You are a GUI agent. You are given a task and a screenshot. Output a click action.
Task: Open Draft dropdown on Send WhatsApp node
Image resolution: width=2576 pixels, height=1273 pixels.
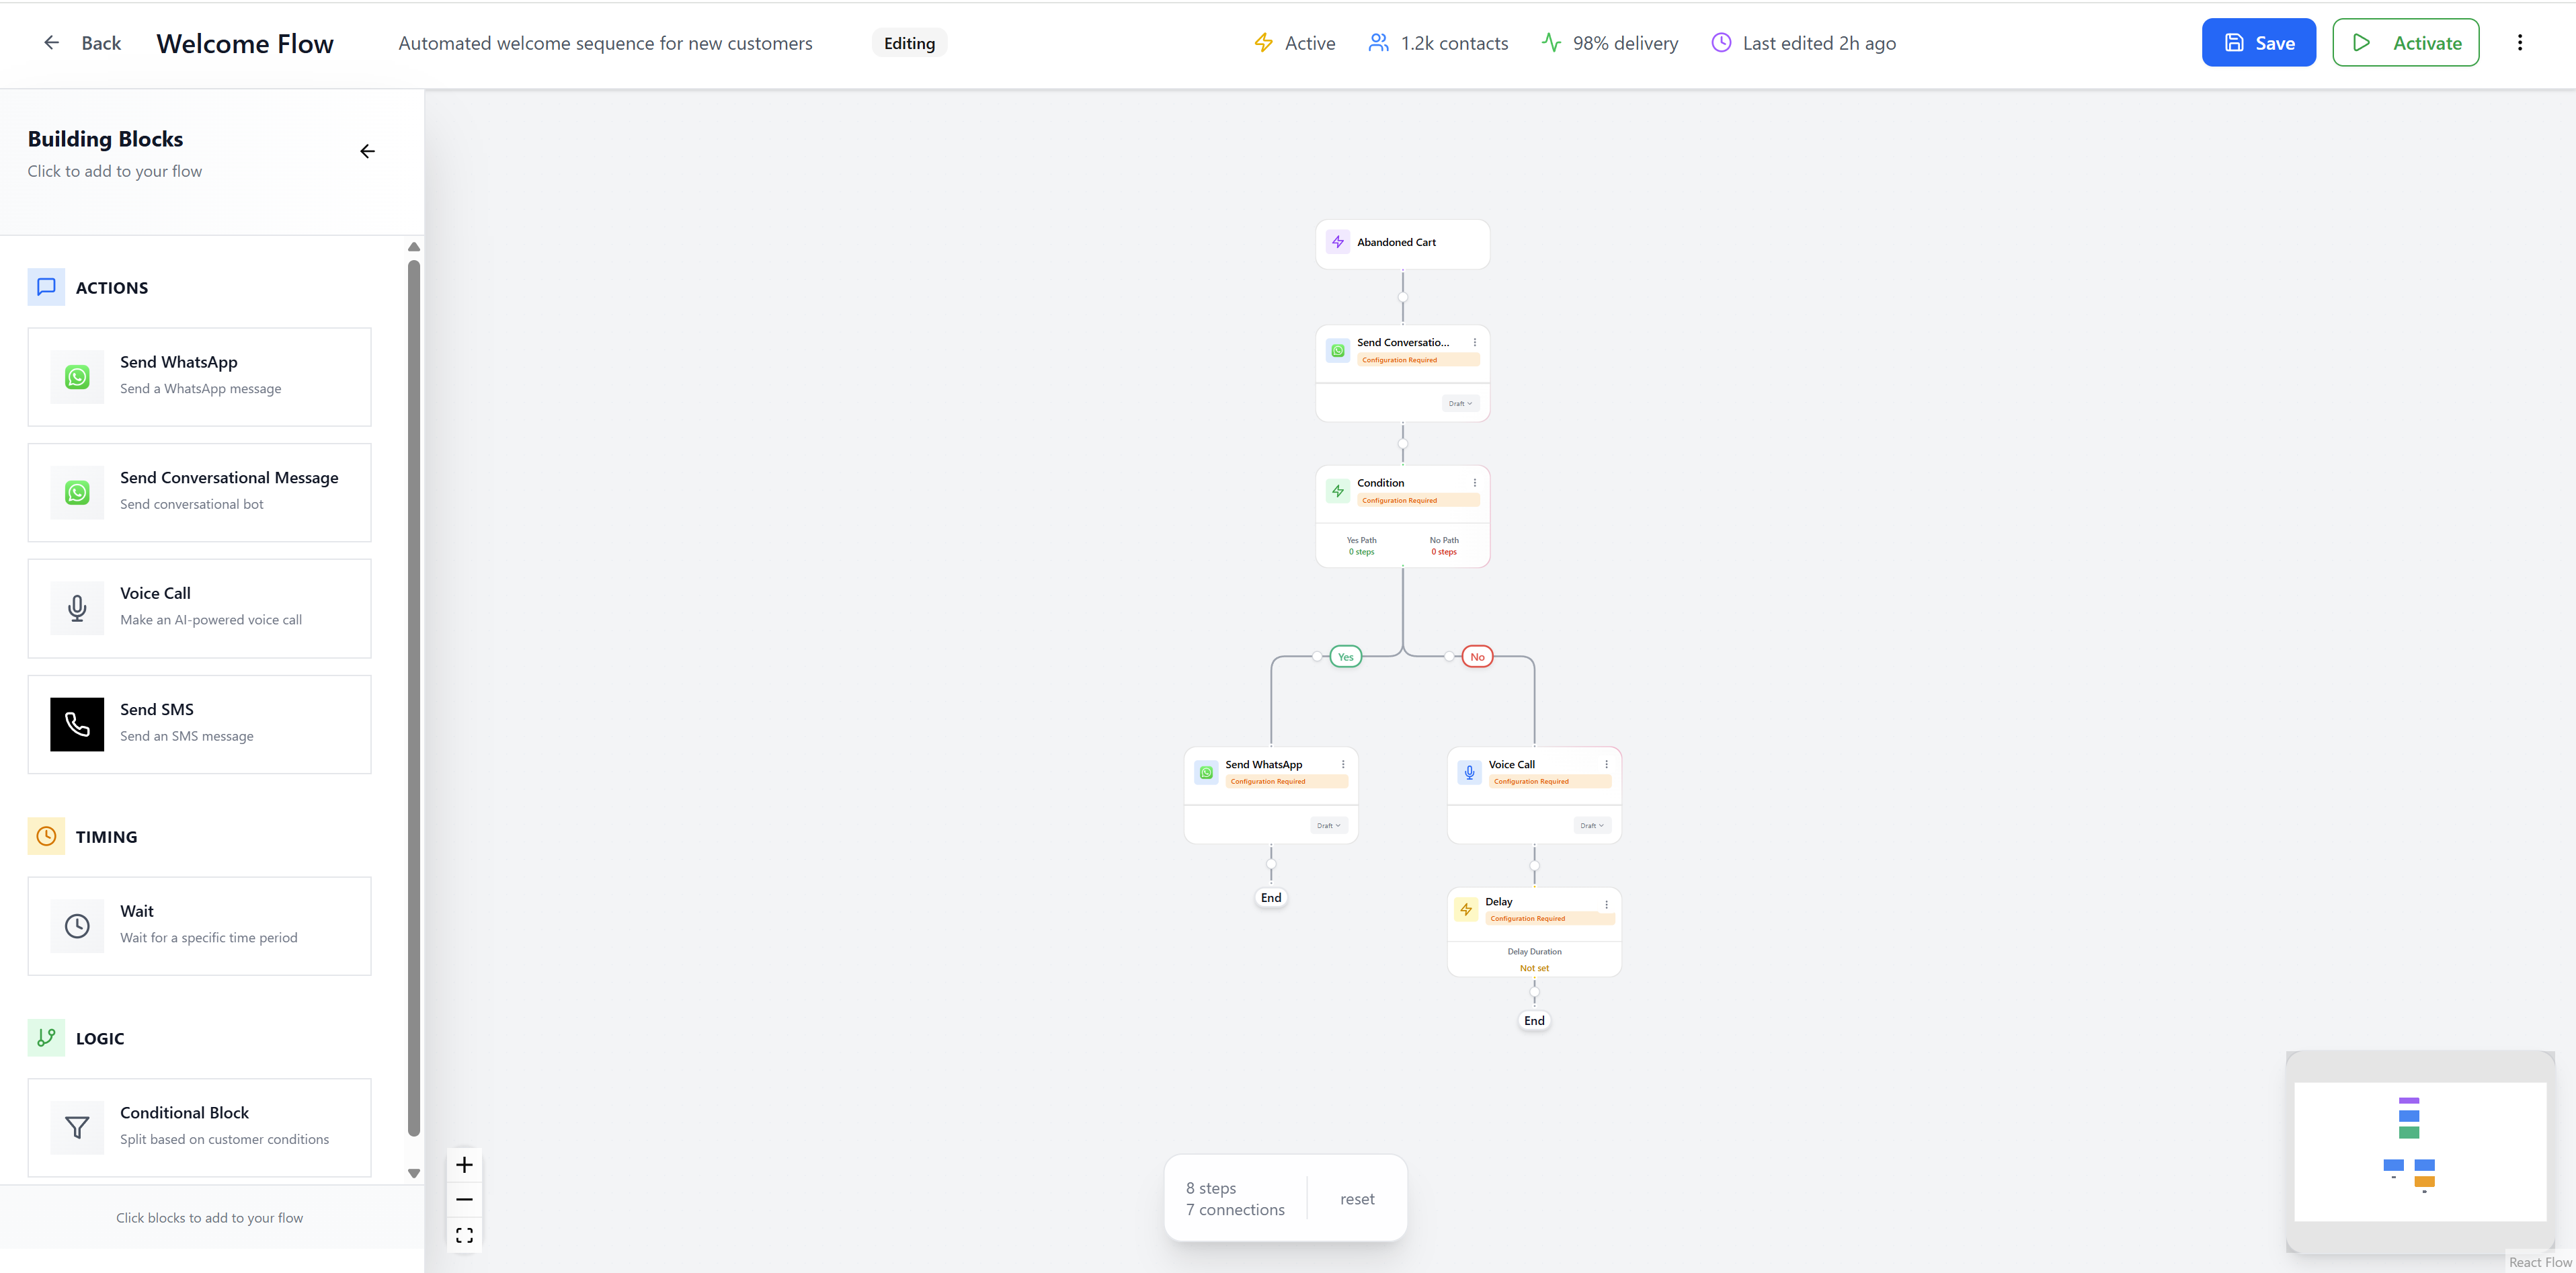click(x=1328, y=826)
